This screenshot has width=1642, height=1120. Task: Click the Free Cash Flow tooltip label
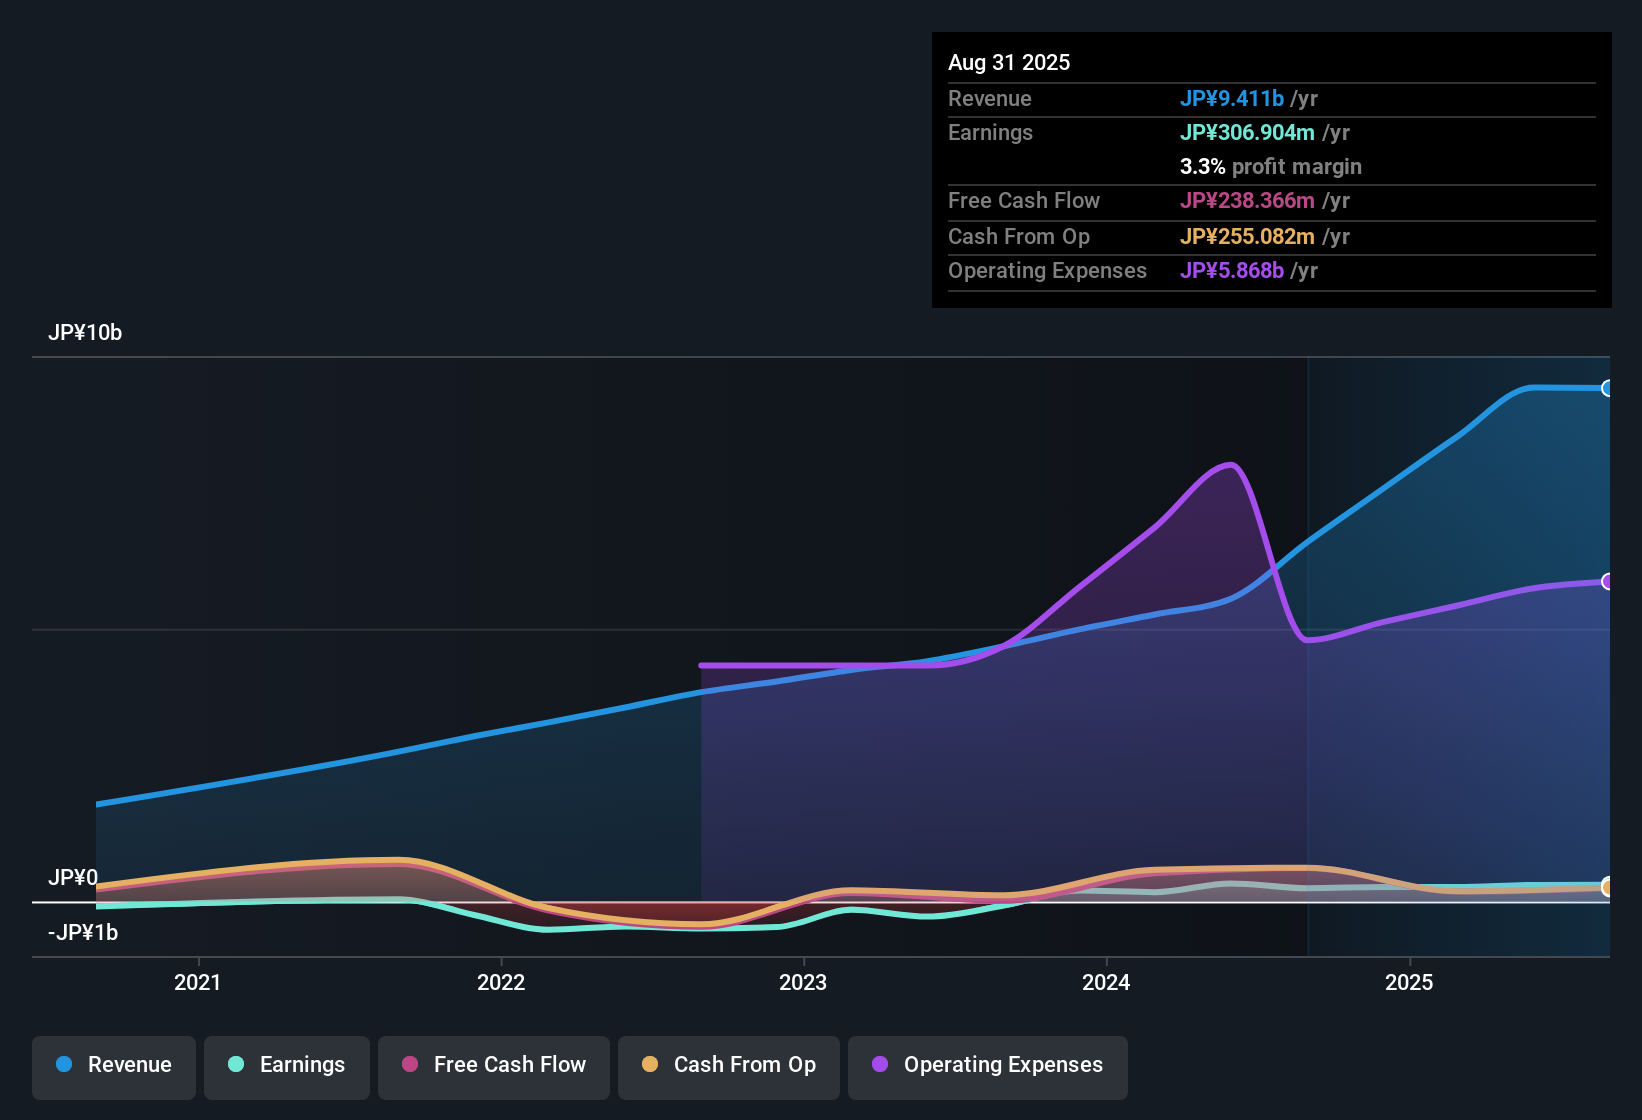coord(1024,201)
